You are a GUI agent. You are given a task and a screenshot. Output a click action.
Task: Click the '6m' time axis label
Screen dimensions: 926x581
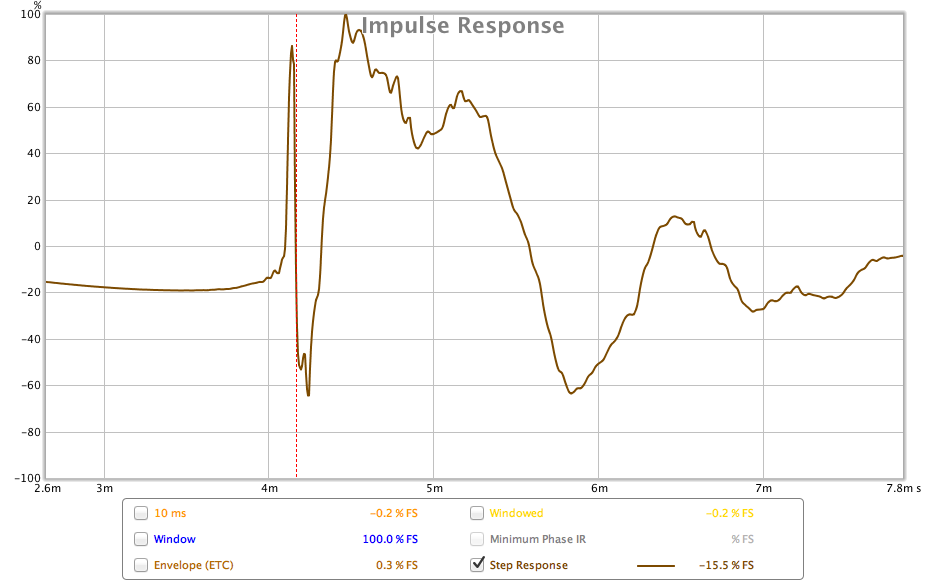pos(599,488)
